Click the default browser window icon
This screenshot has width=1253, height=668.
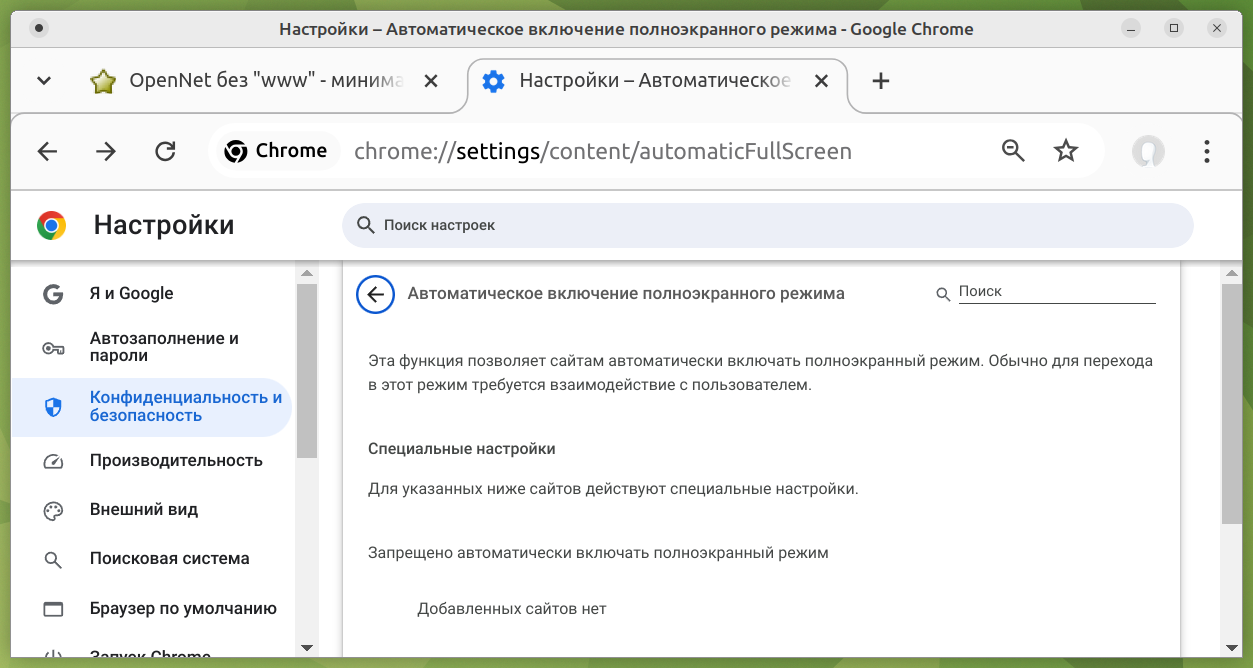pyautogui.click(x=53, y=609)
